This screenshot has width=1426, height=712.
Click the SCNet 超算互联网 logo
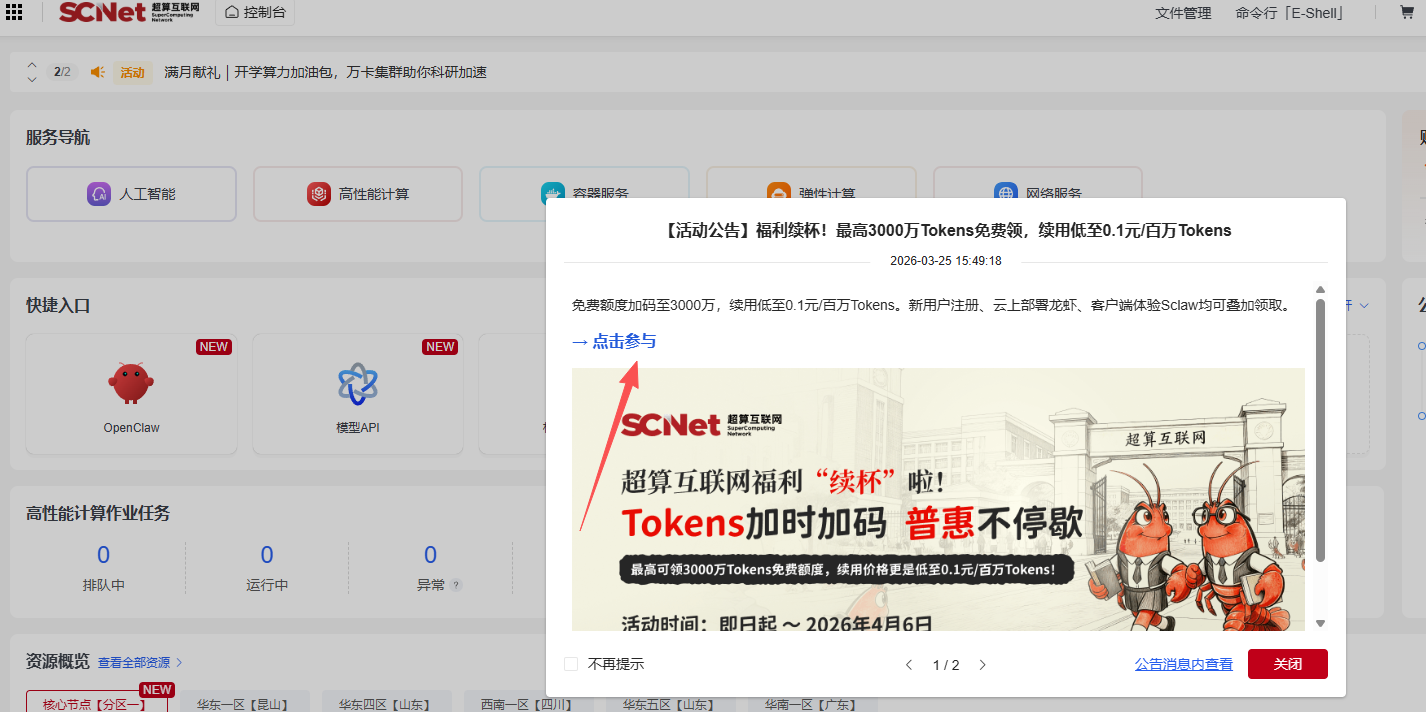pos(127,13)
